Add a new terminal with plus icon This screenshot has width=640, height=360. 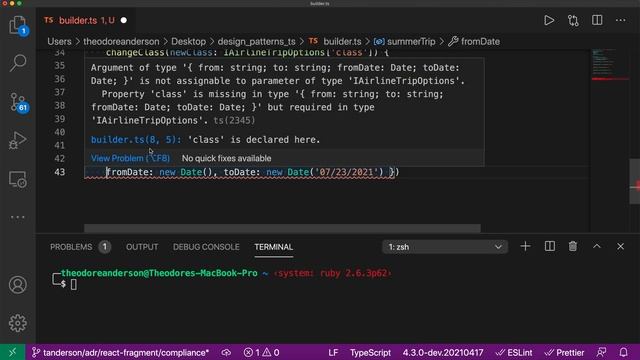coord(525,247)
